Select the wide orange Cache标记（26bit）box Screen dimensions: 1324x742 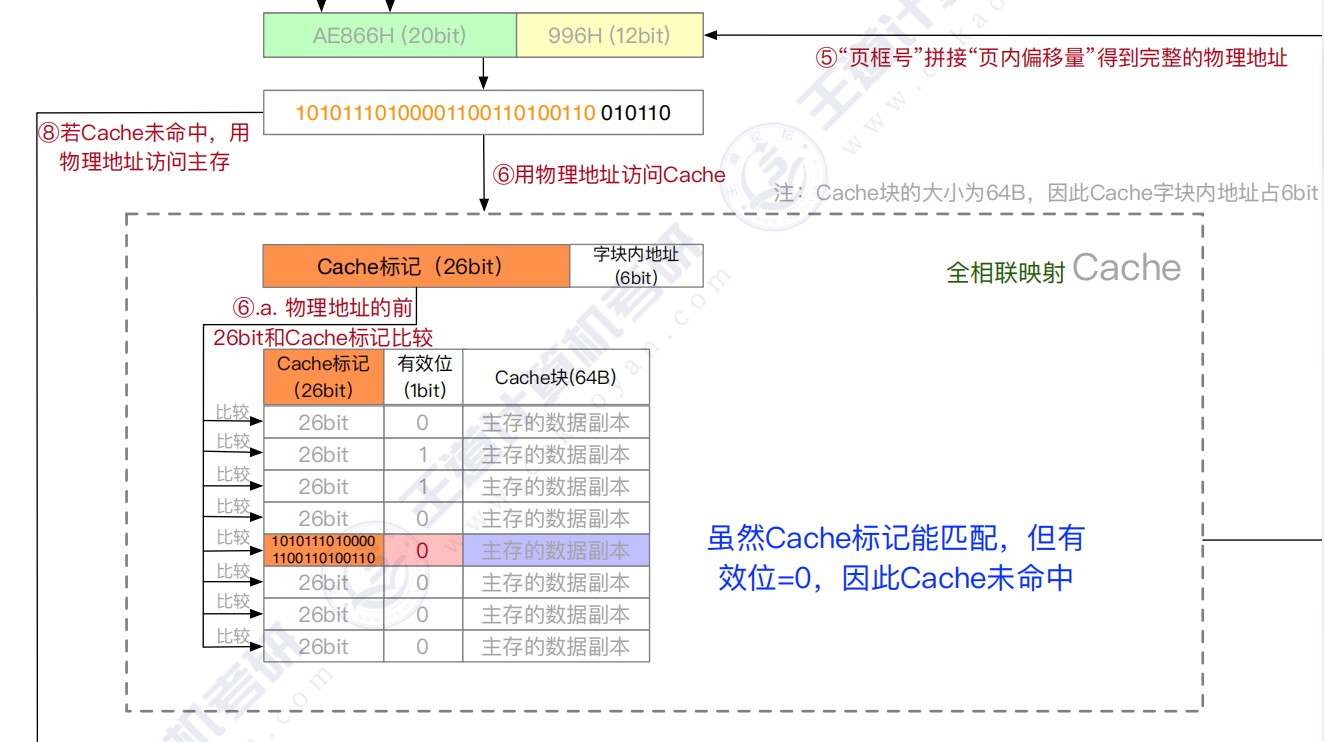[416, 266]
